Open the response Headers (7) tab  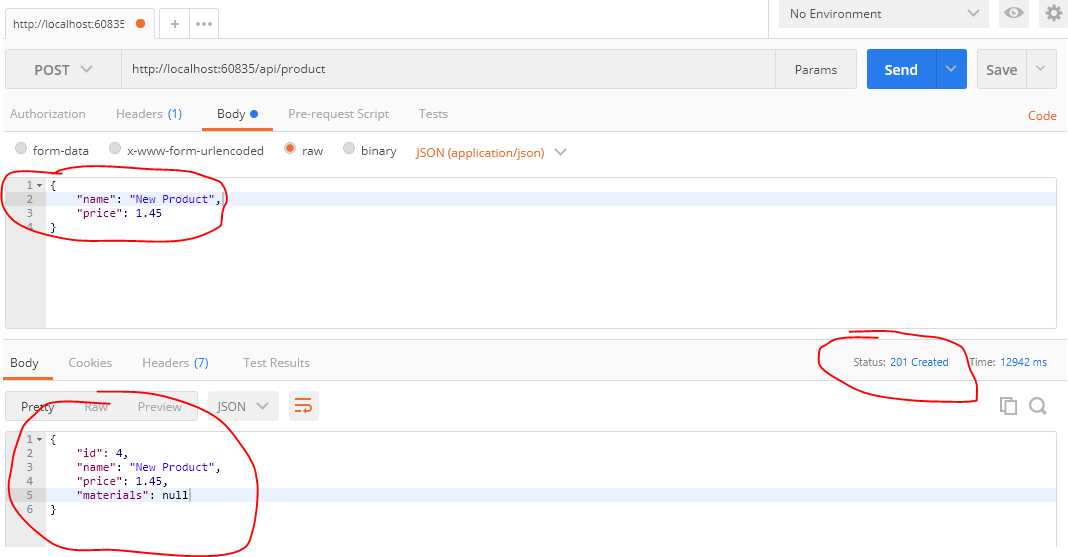[x=175, y=363]
